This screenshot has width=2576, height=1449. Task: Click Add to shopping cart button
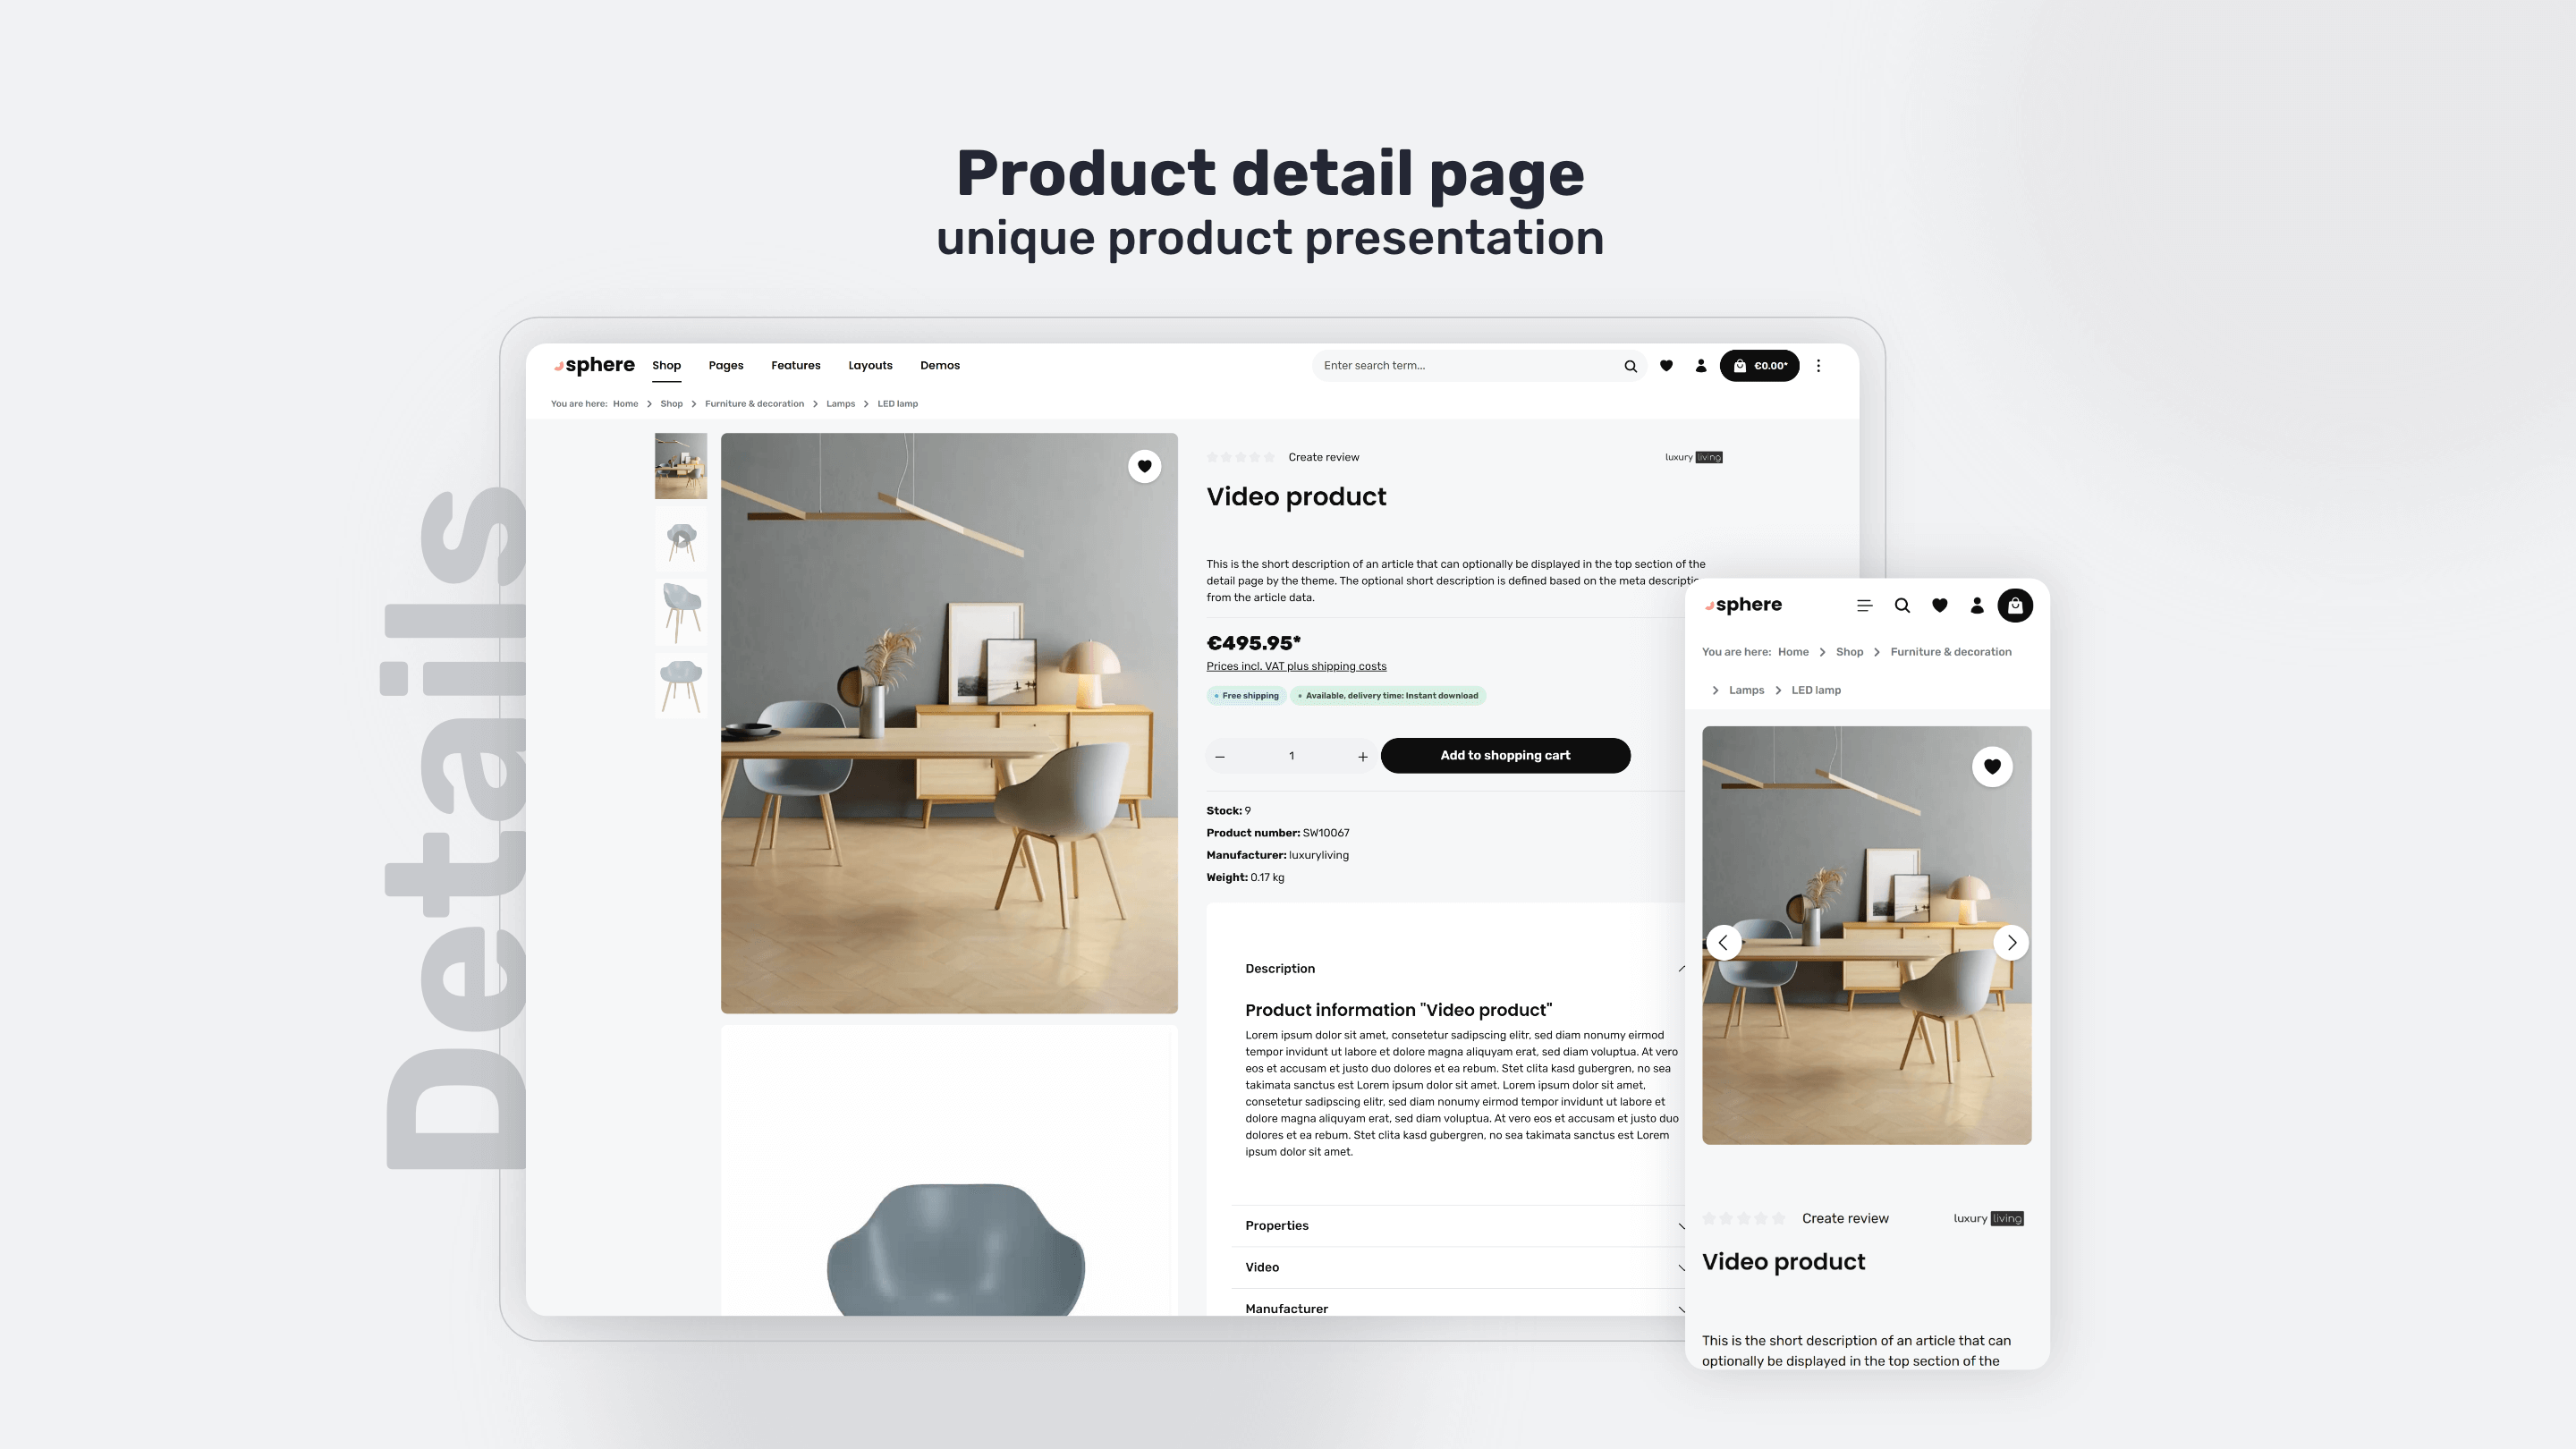(1504, 756)
